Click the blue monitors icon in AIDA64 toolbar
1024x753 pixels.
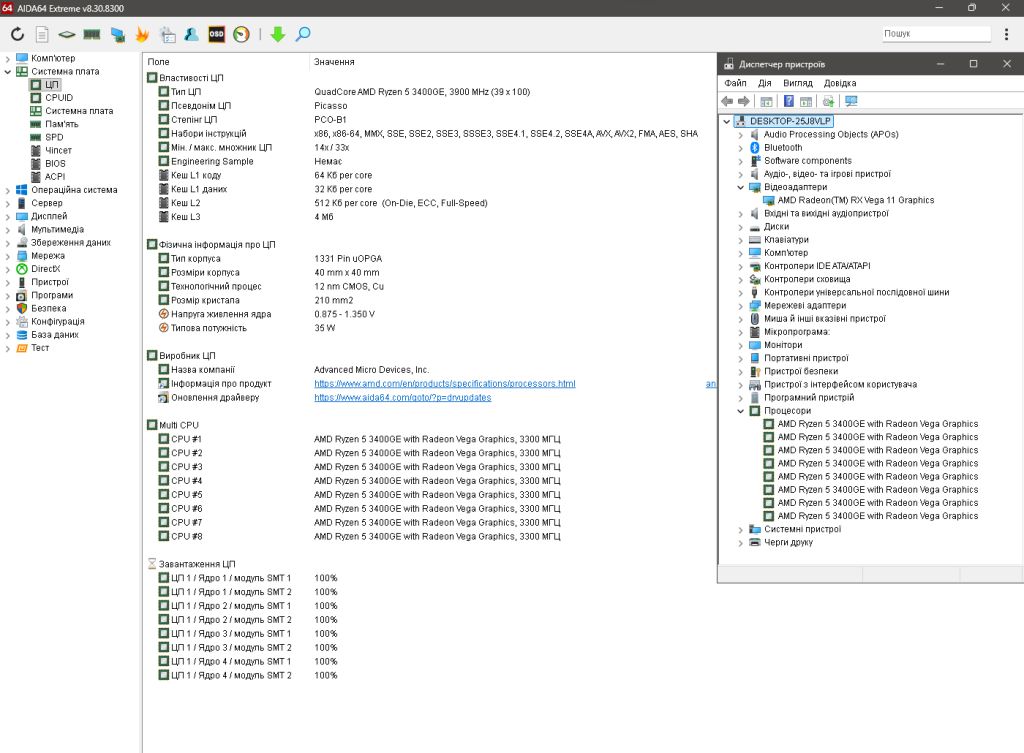point(118,34)
